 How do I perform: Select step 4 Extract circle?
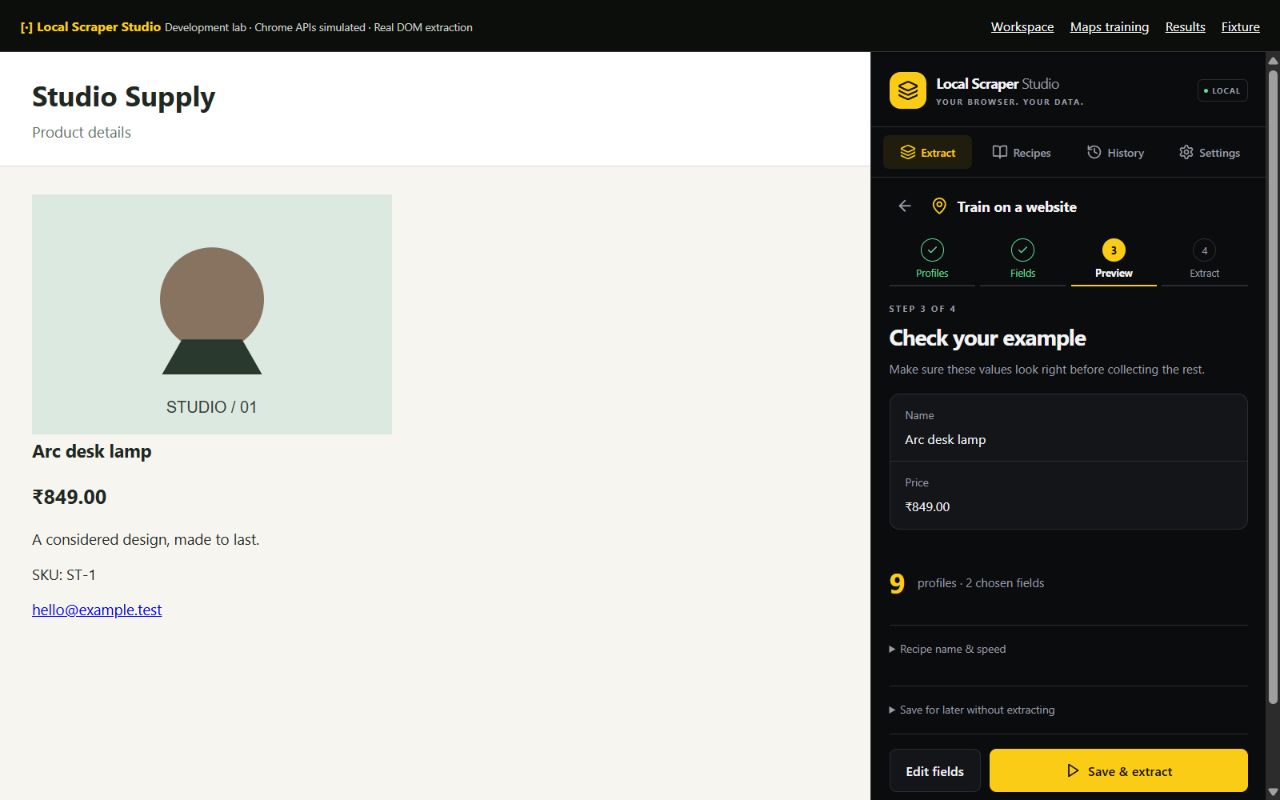(x=1204, y=250)
